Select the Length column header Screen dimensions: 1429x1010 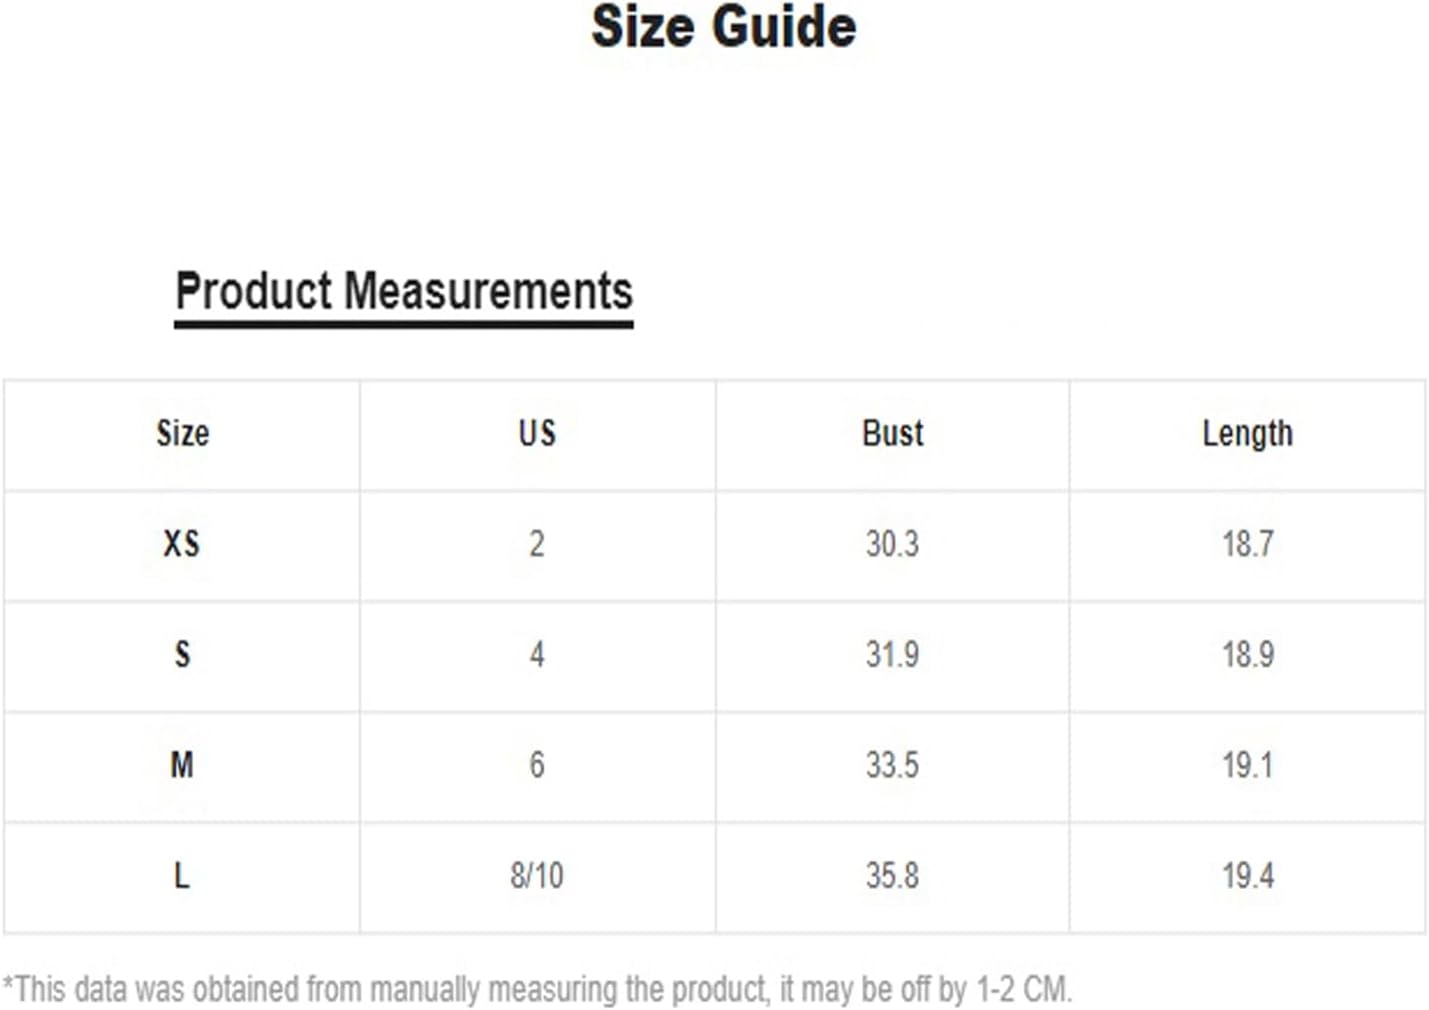pyautogui.click(x=1247, y=434)
